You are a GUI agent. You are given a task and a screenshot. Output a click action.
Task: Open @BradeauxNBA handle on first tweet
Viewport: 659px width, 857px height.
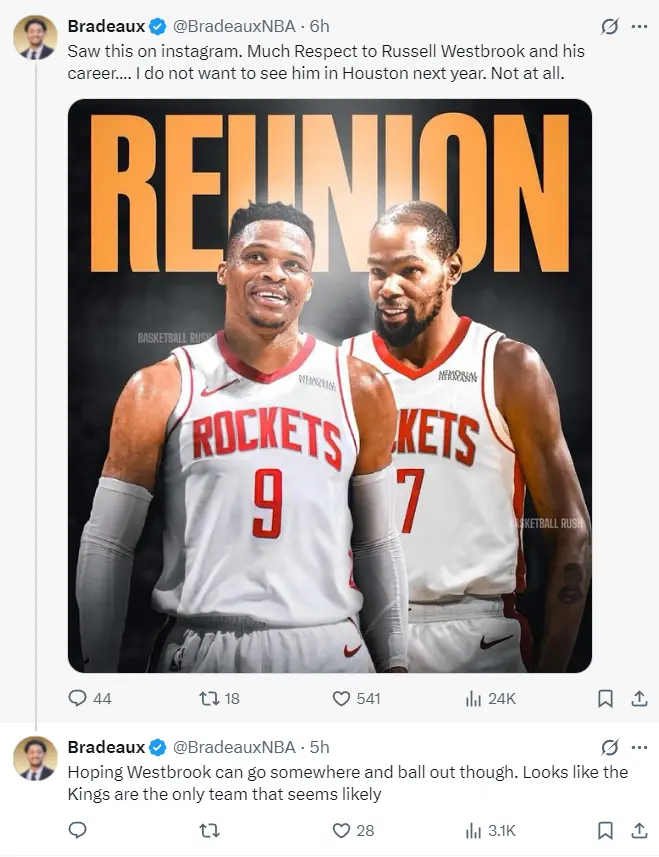click(x=234, y=26)
